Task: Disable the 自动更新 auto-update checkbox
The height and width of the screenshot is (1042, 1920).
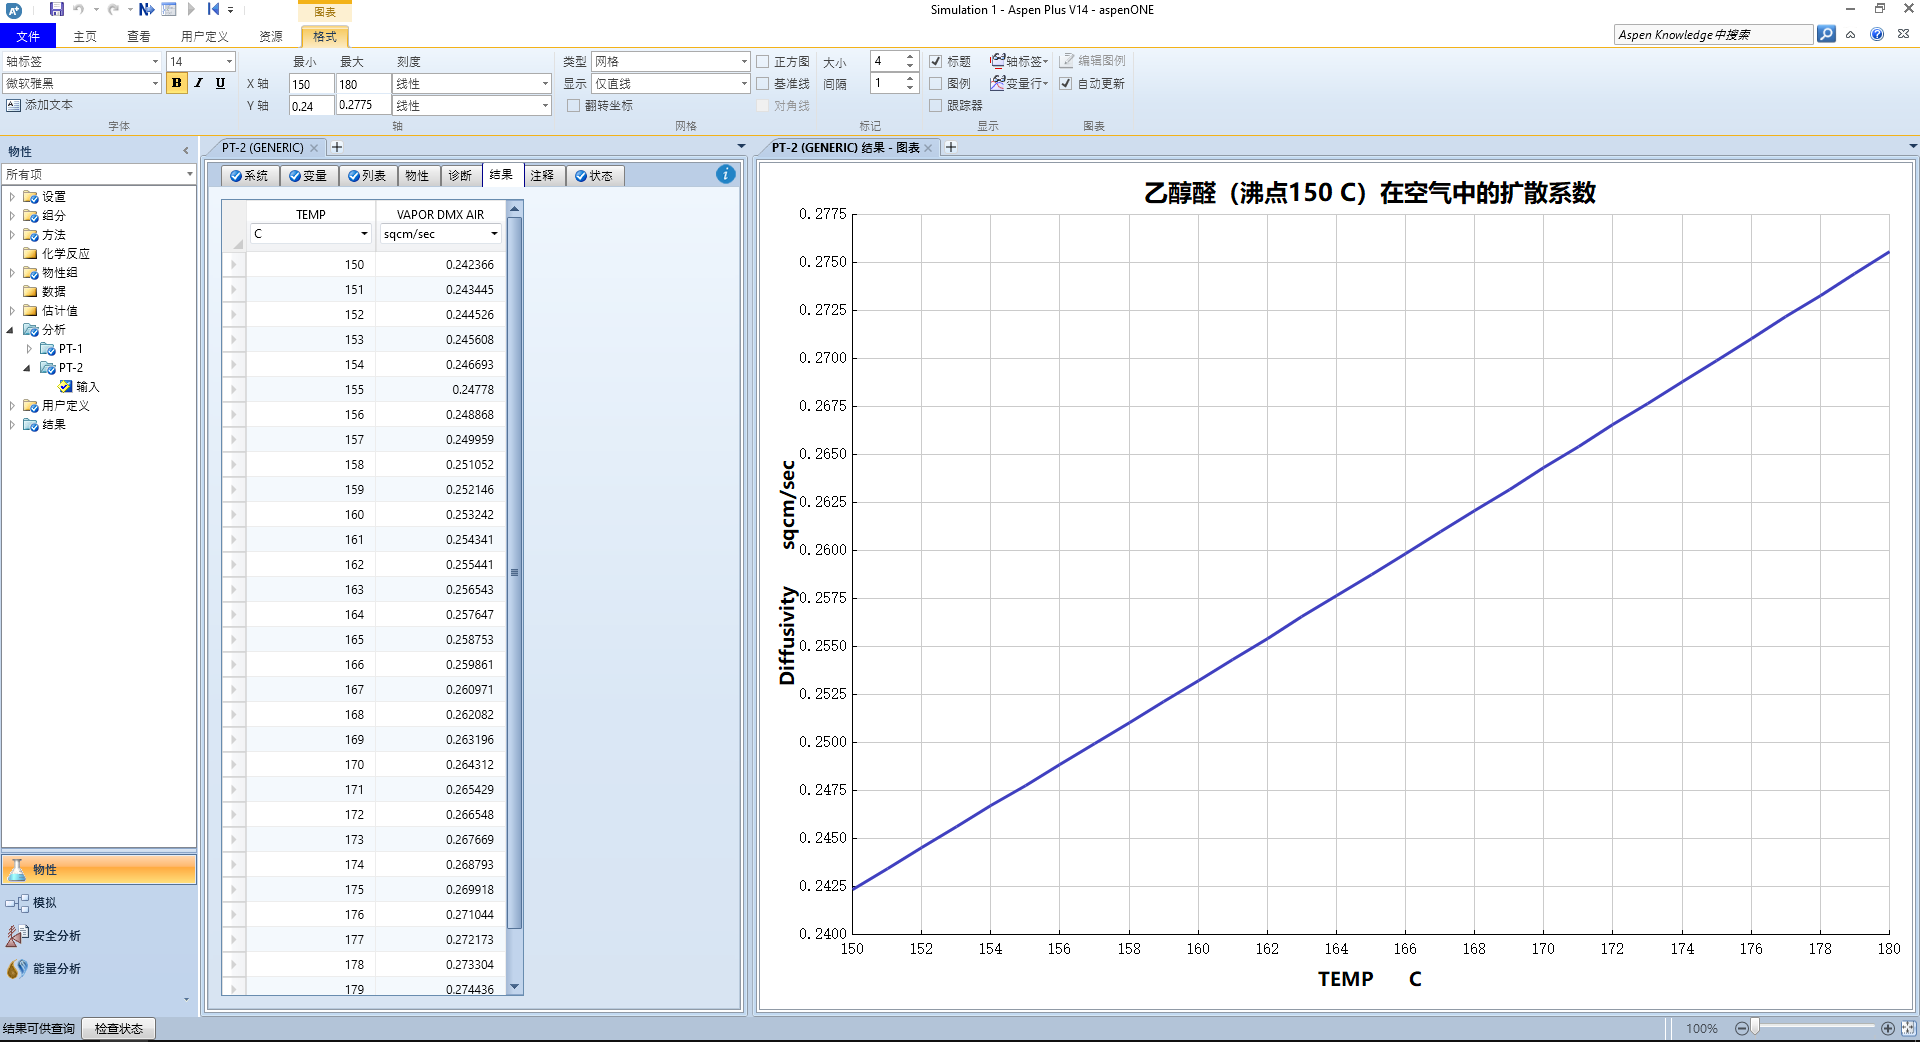Action: click(x=1066, y=83)
